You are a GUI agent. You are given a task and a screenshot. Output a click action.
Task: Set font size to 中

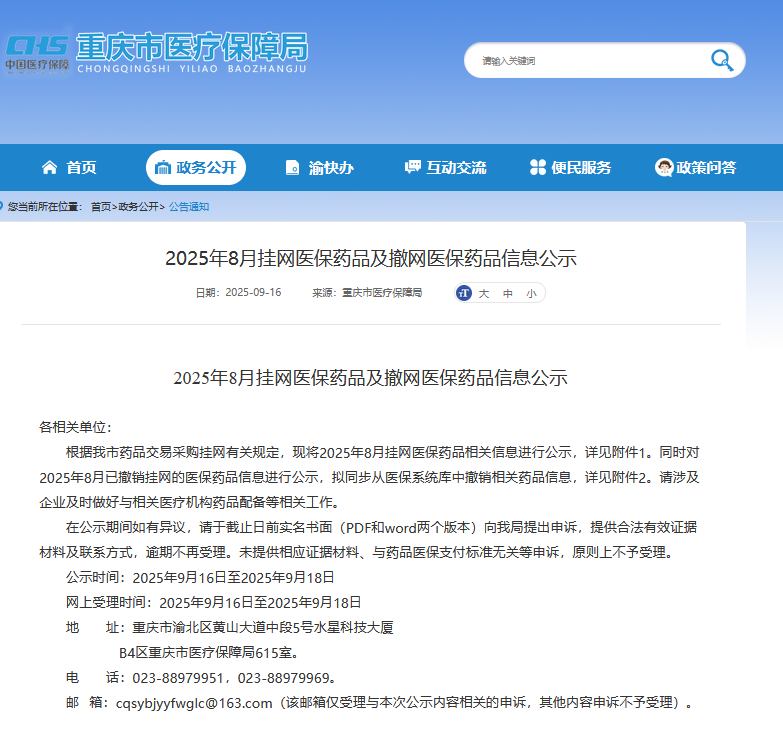[508, 294]
